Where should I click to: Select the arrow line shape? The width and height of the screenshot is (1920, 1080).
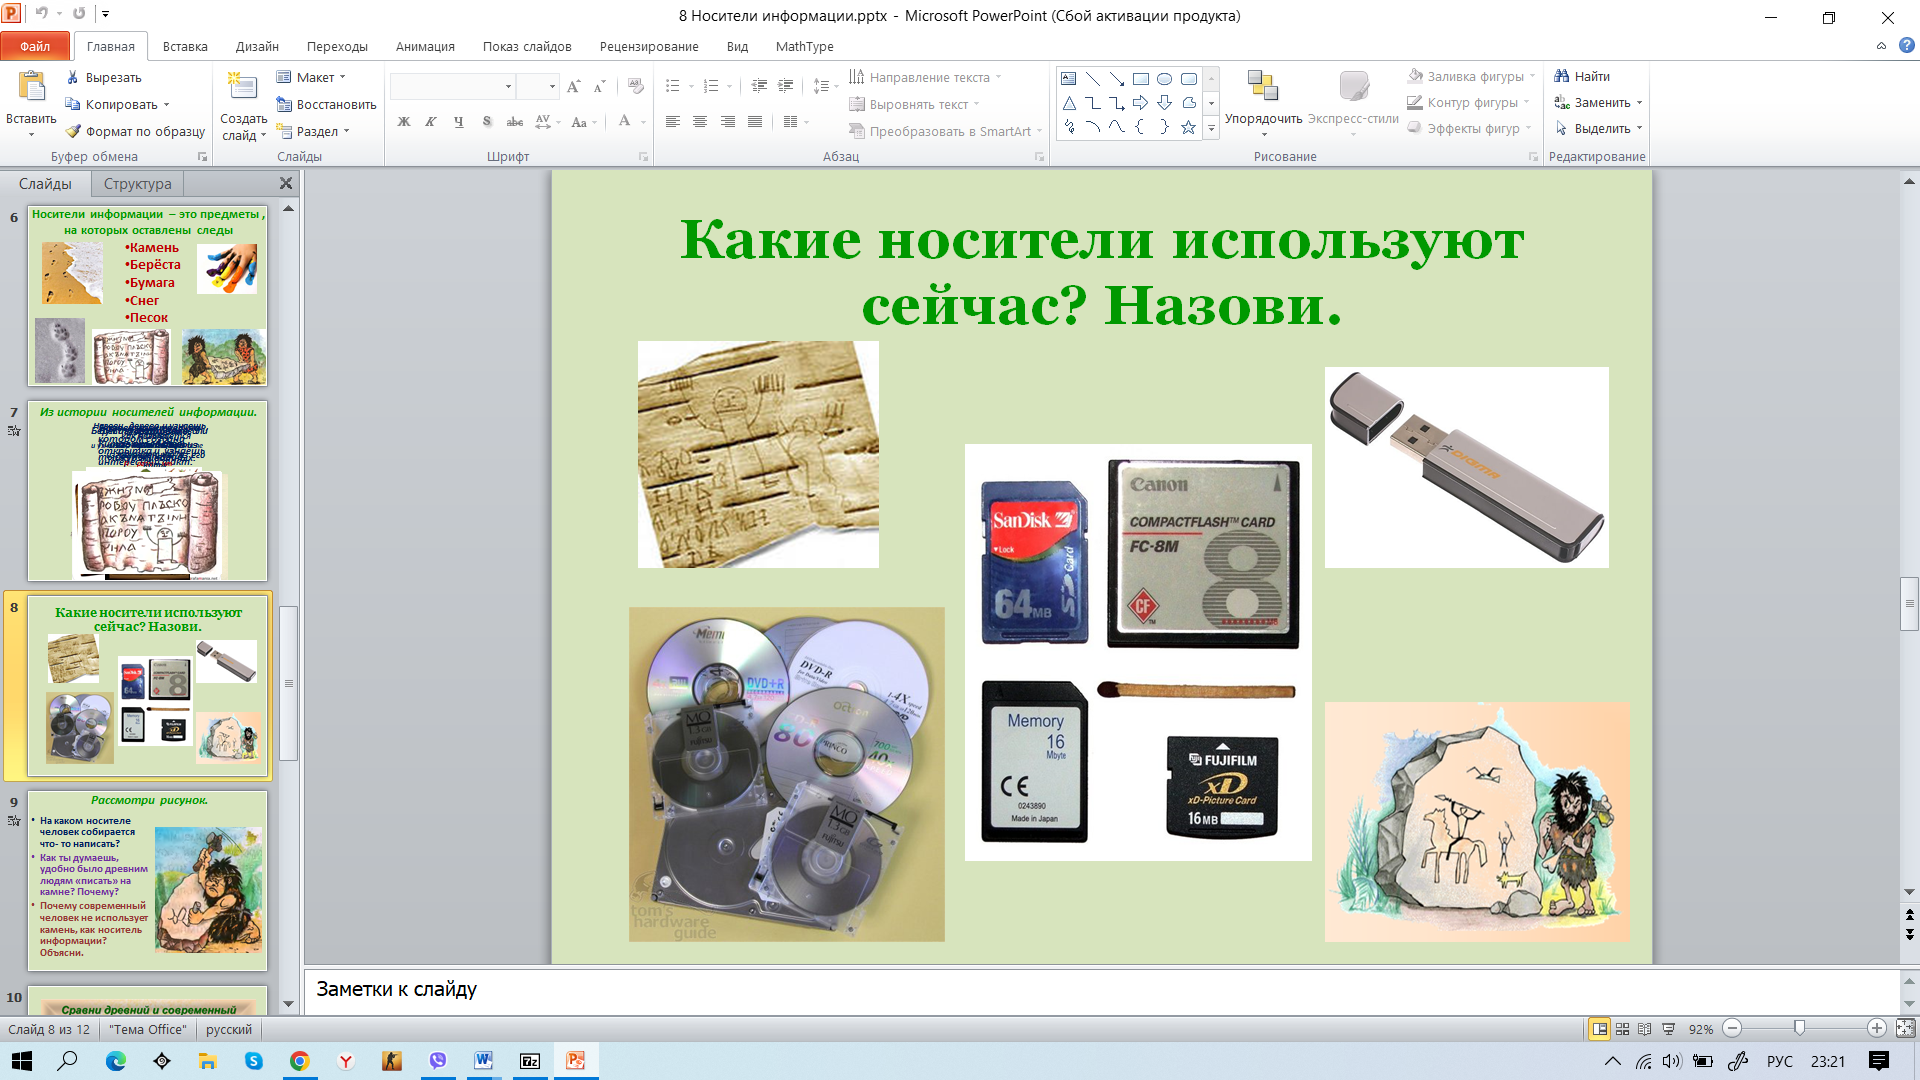(x=1117, y=79)
